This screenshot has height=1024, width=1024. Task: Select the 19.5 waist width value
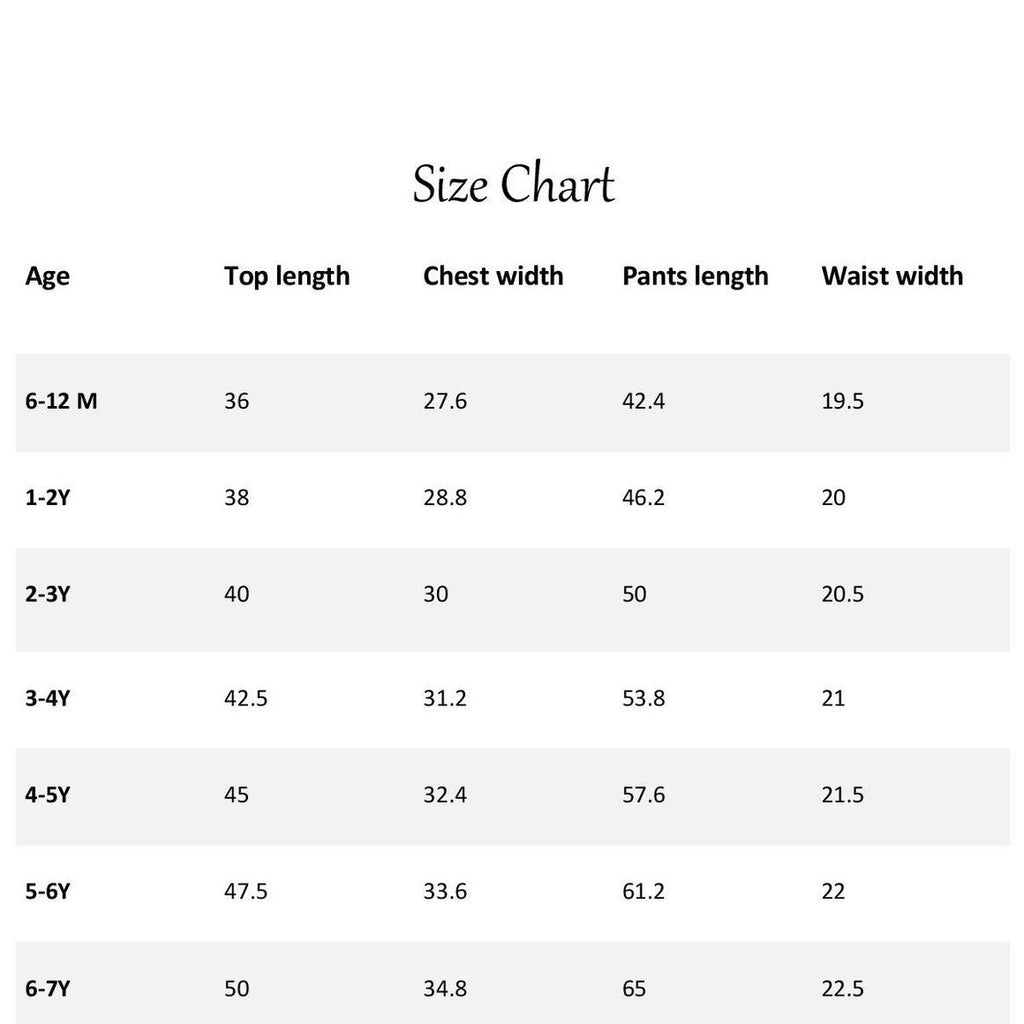(842, 400)
